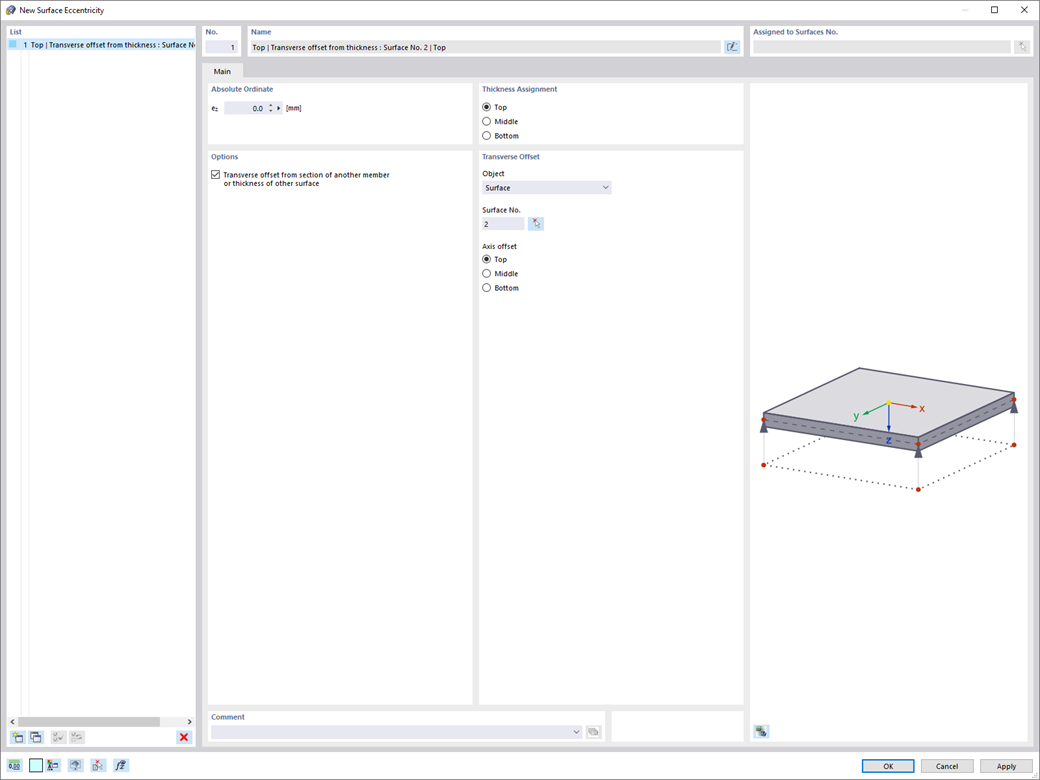
Task: Expand the Comment dropdown list
Action: (576, 732)
